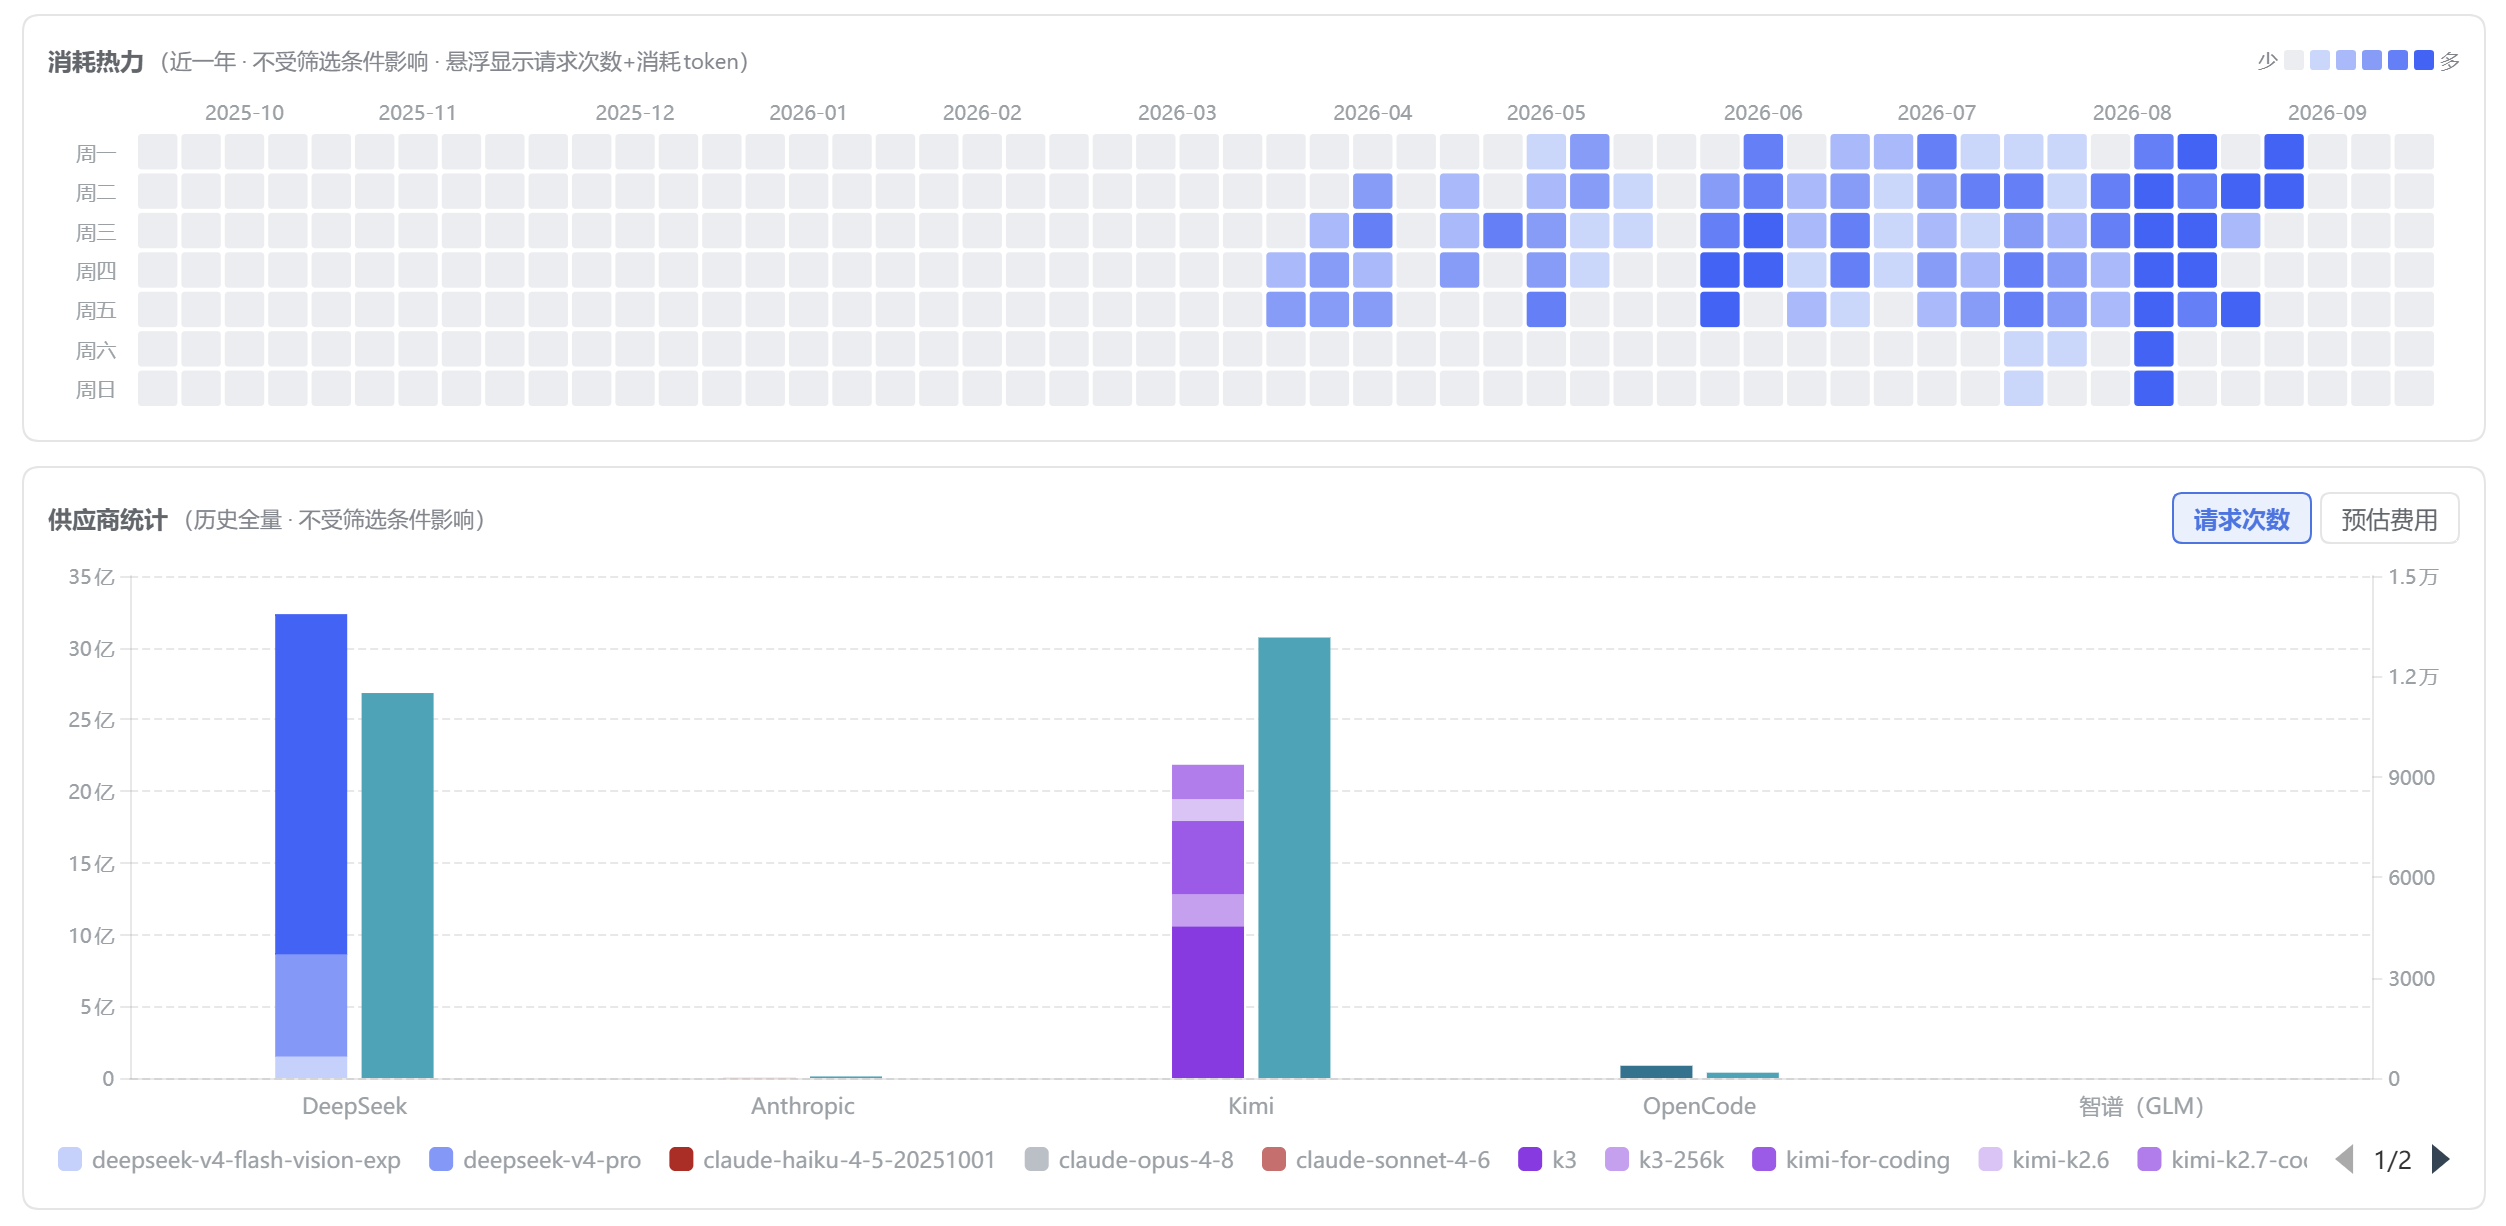Toggle deepseek-v4-flash-vision-exp legend series

(230, 1160)
